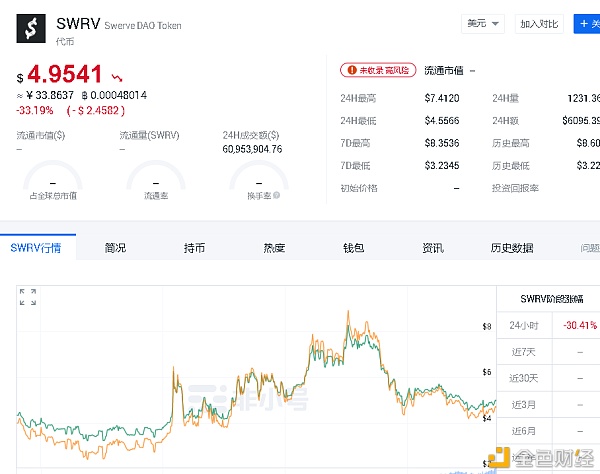
Task: Click the 初始价格 label
Action: click(x=359, y=188)
